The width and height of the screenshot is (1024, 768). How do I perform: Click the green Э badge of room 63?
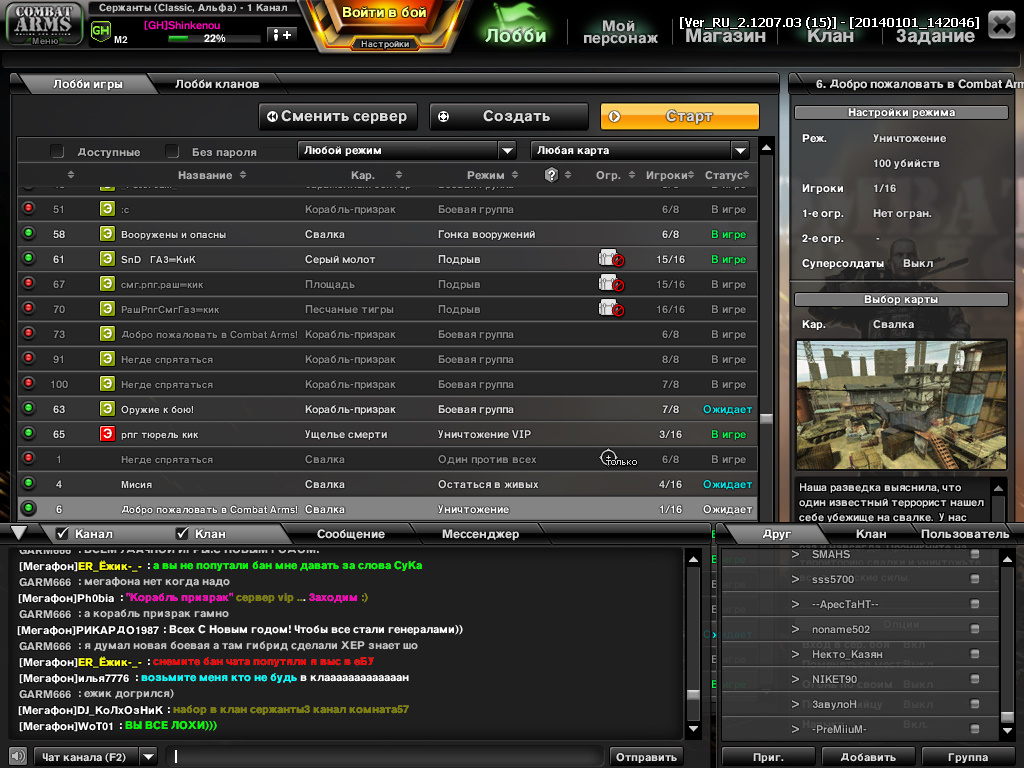click(x=107, y=409)
